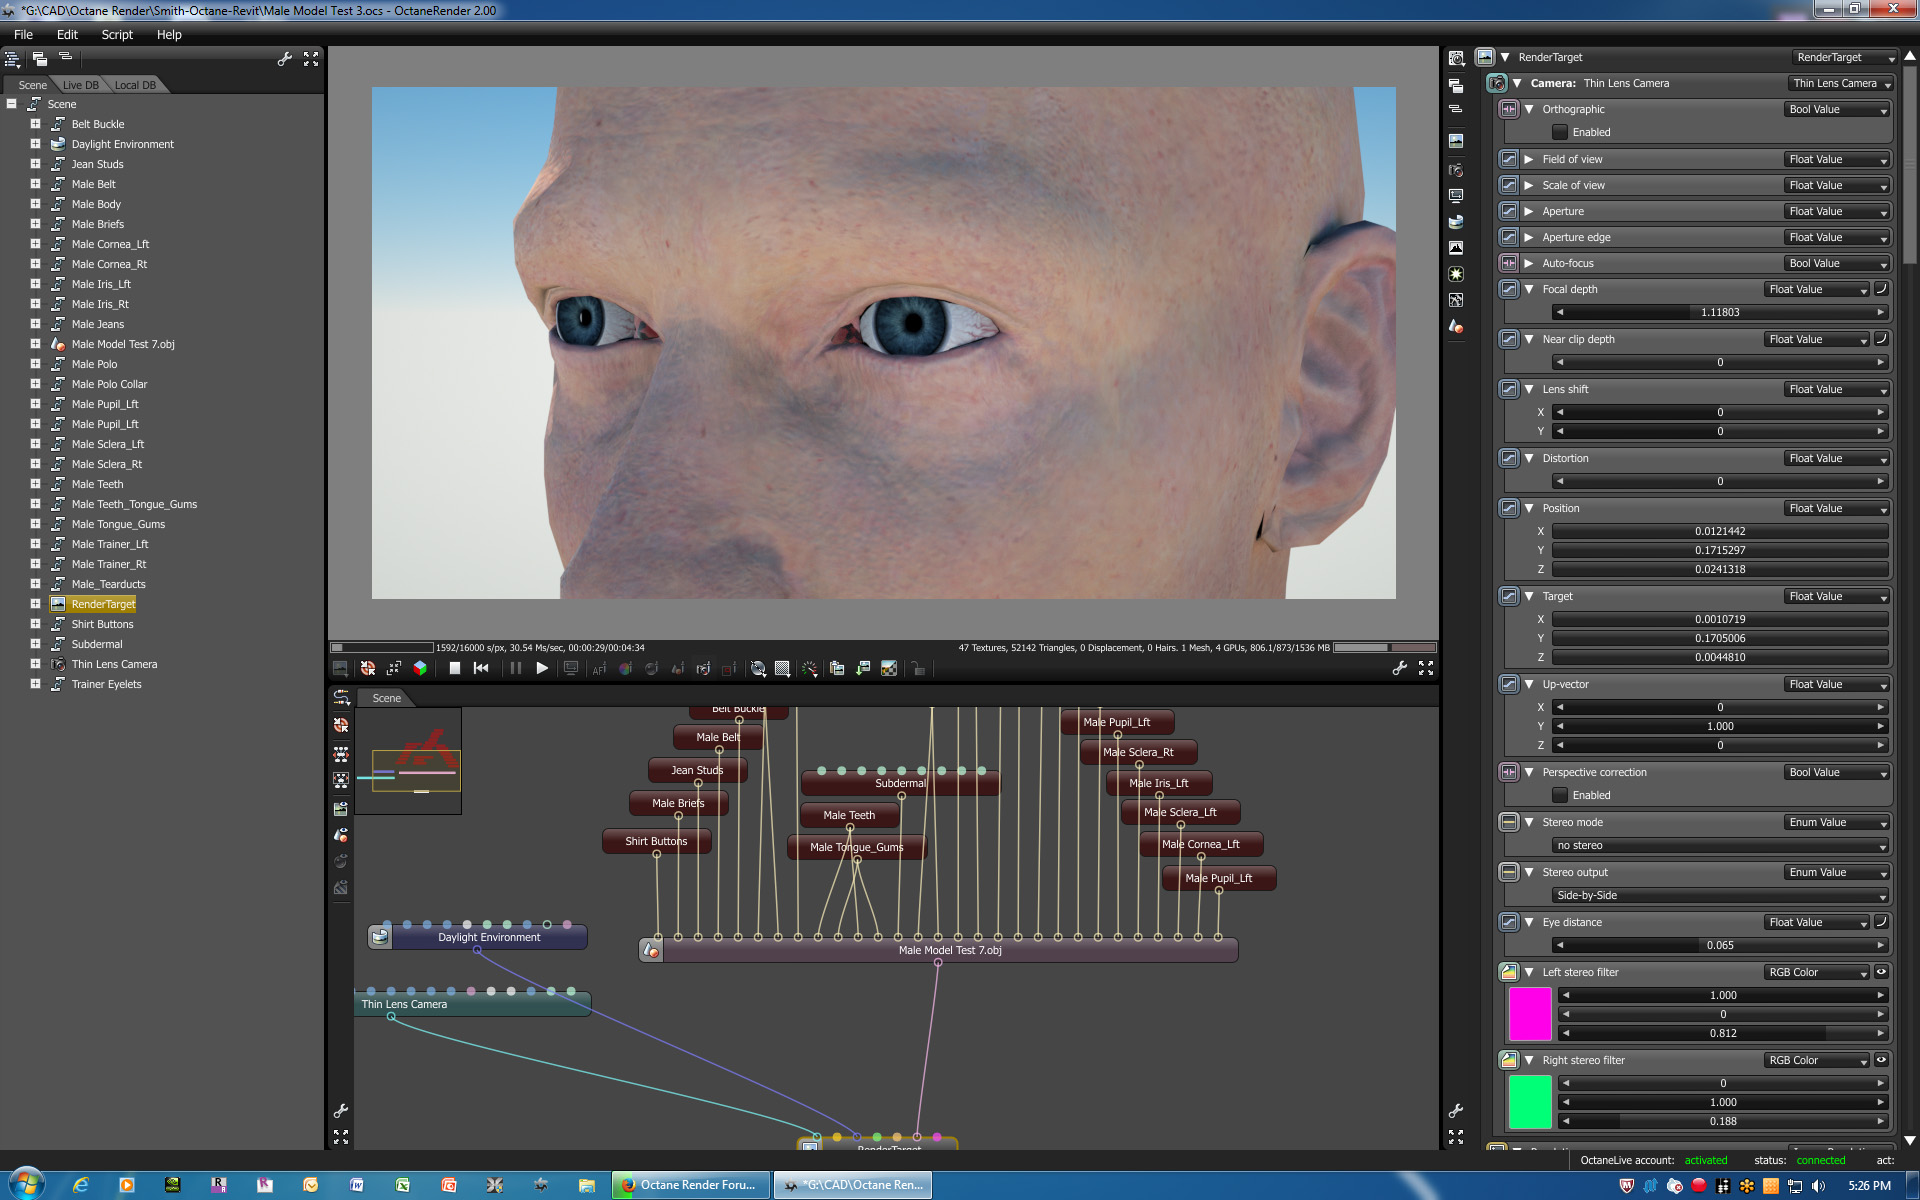This screenshot has height=1200, width=1920.
Task: Expand the Field of view section
Action: (x=1528, y=159)
